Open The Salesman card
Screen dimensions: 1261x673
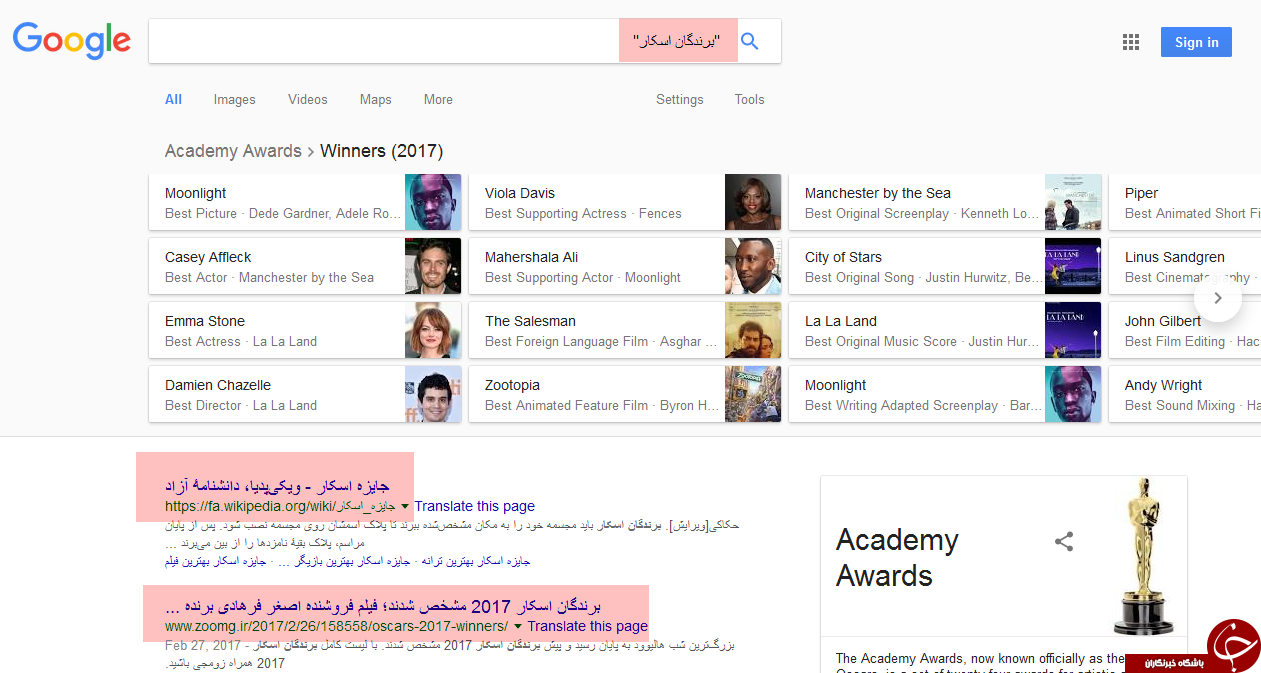click(x=625, y=330)
